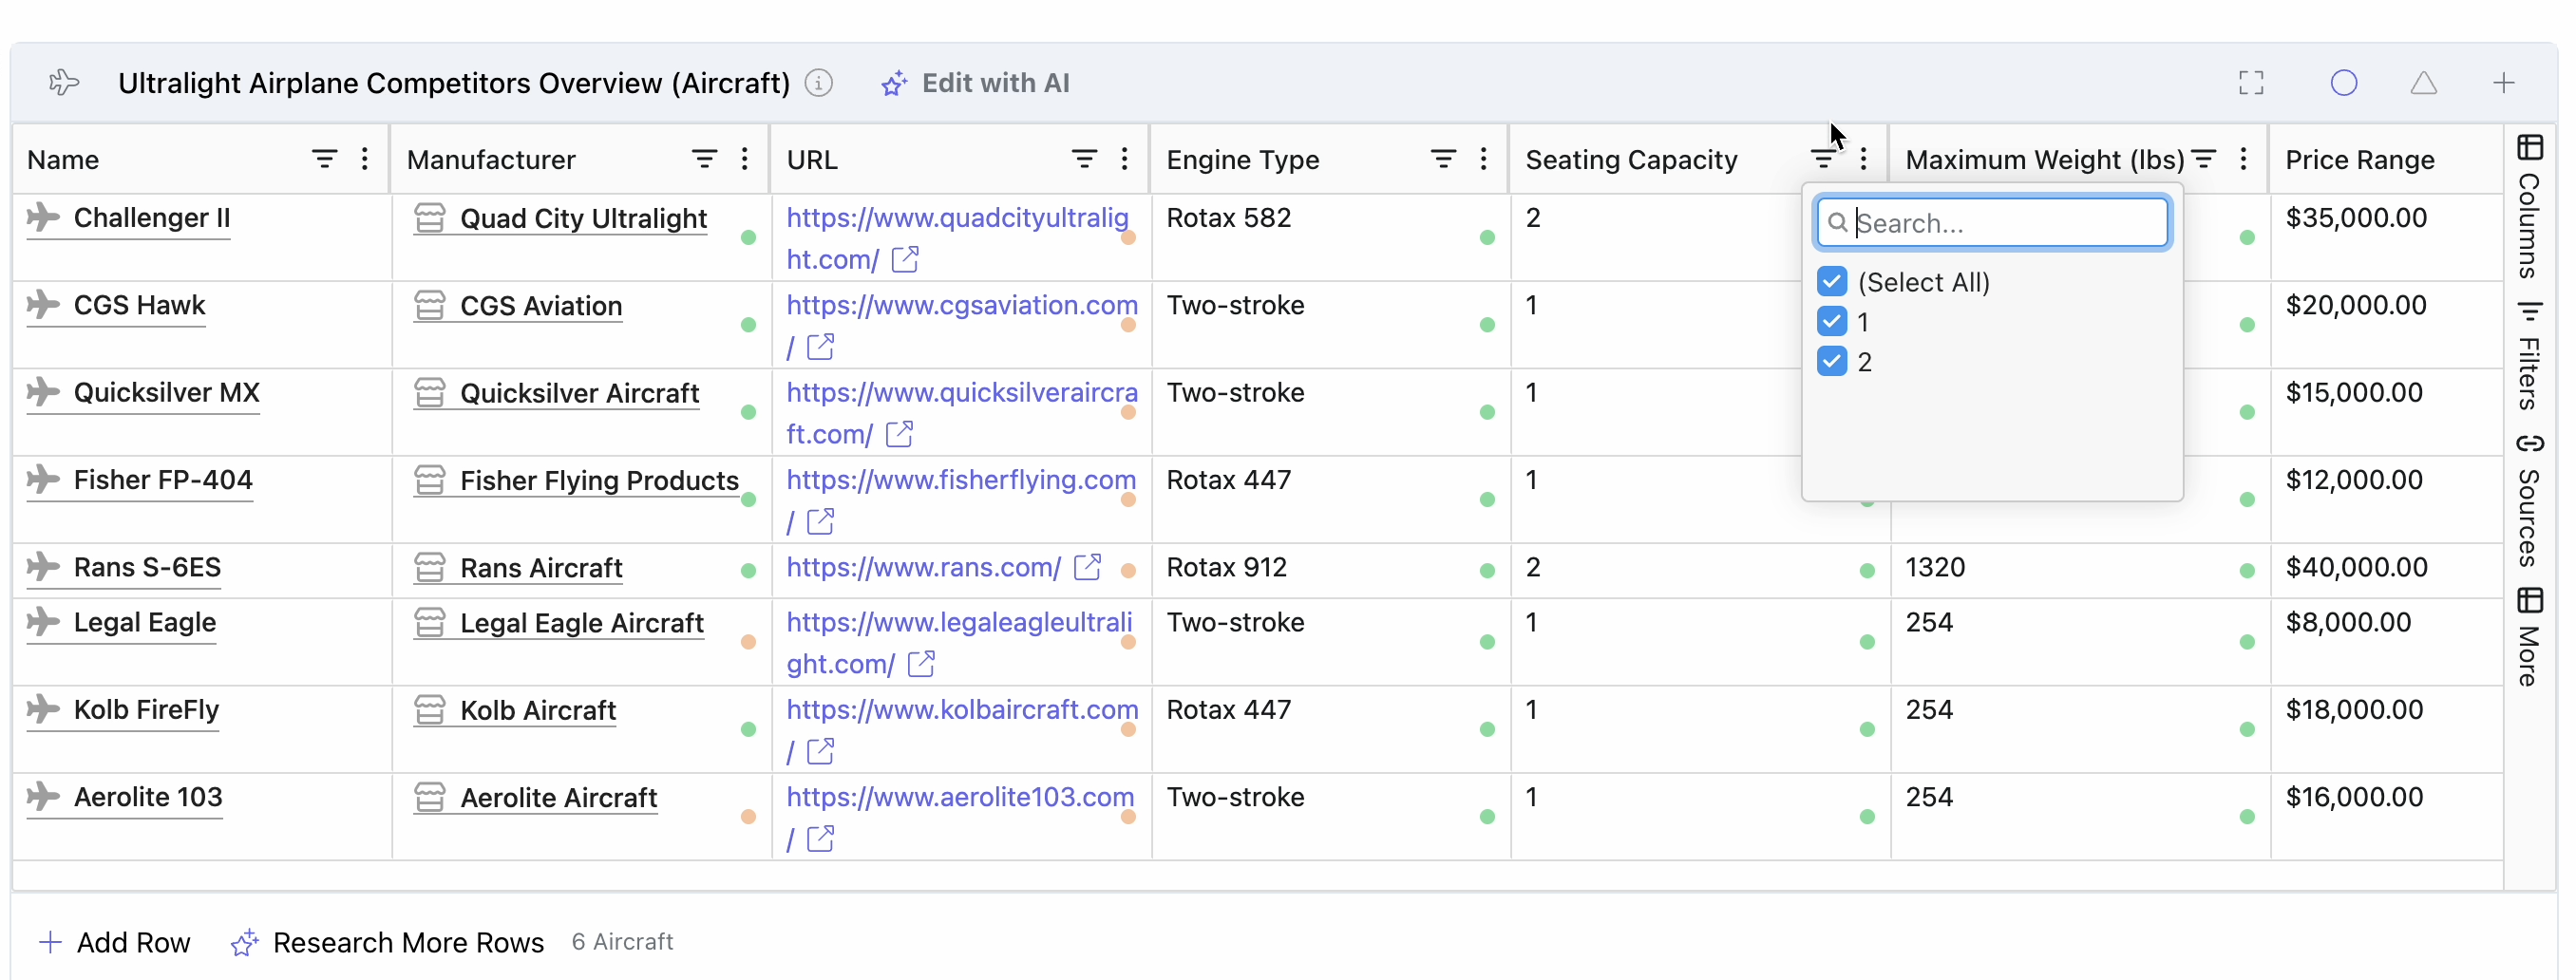2576x980 pixels.
Task: Open the Engine Type column filter
Action: pyautogui.click(x=1442, y=158)
